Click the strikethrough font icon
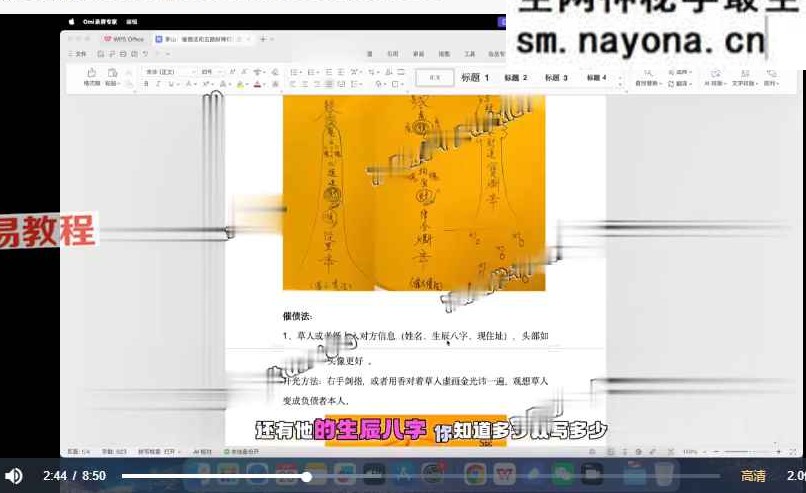Screen dimensions: 806x493 190,84
